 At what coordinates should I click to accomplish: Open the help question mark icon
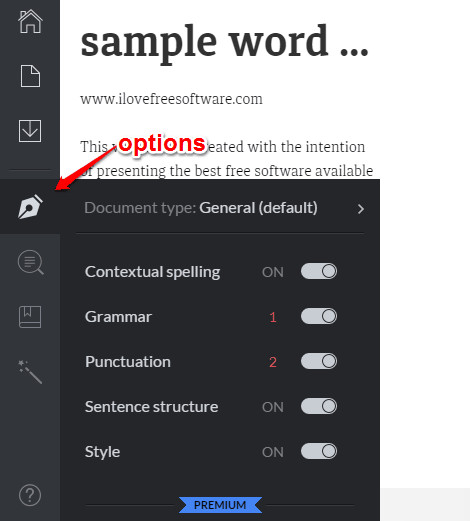(30, 495)
